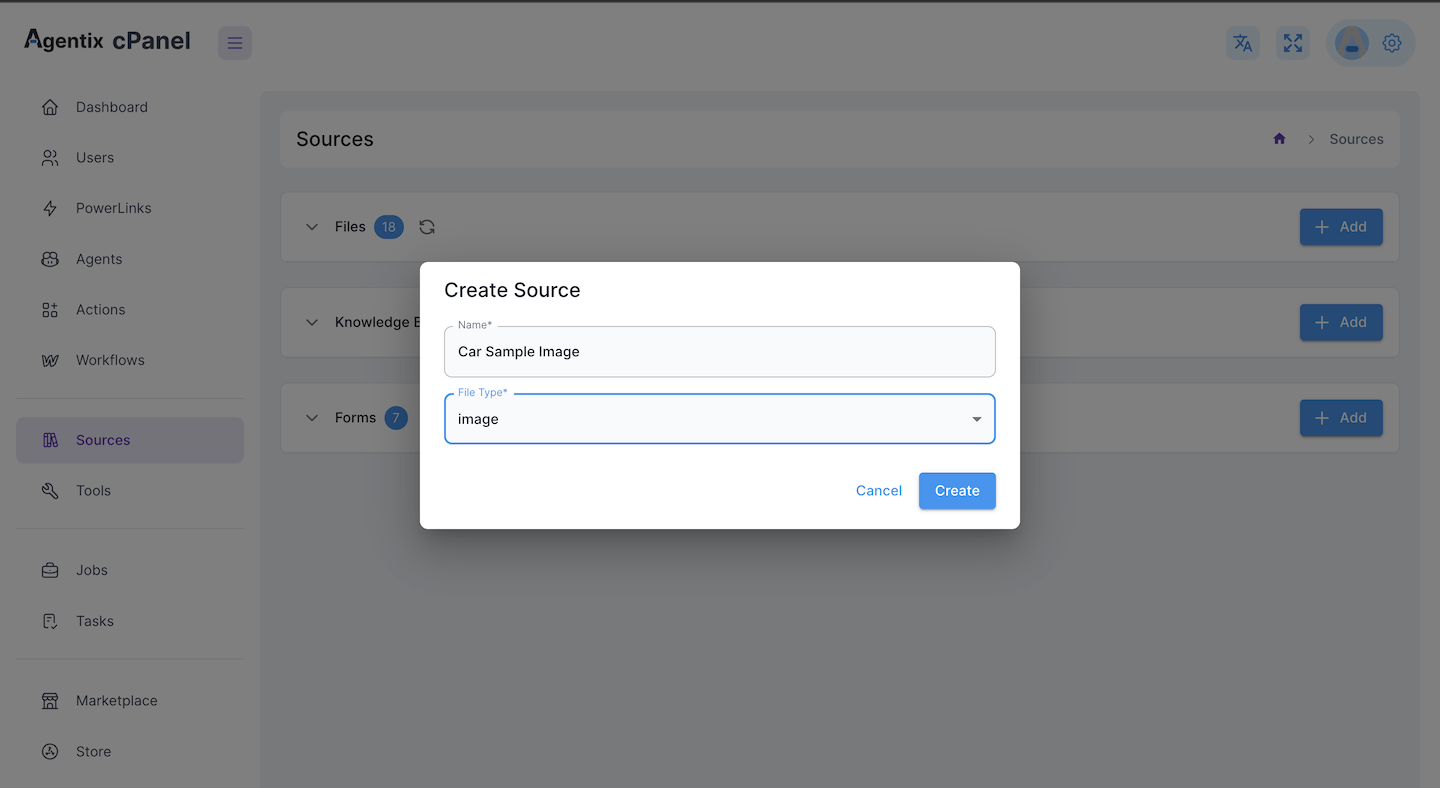
Task: Open the settings gear in the header
Action: click(1391, 43)
